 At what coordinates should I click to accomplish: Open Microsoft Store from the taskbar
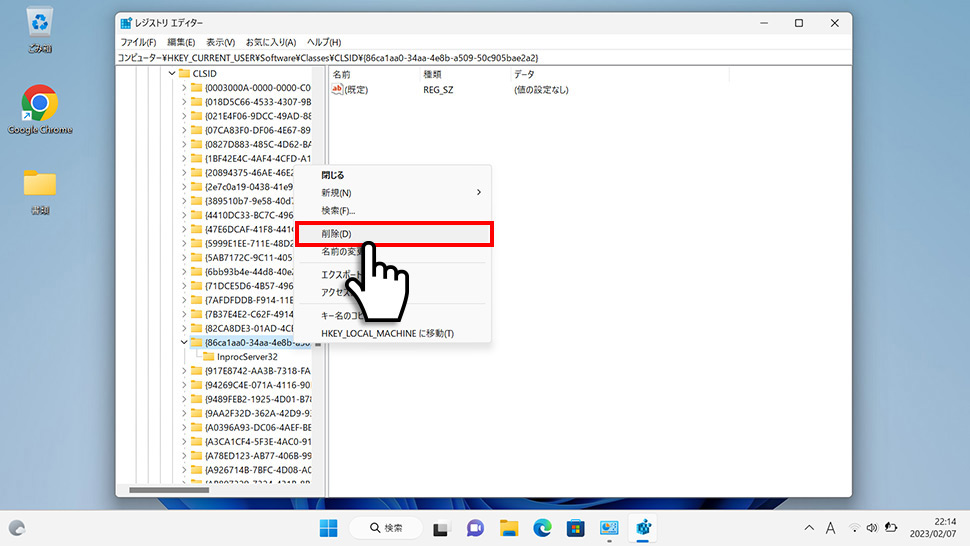click(x=575, y=528)
